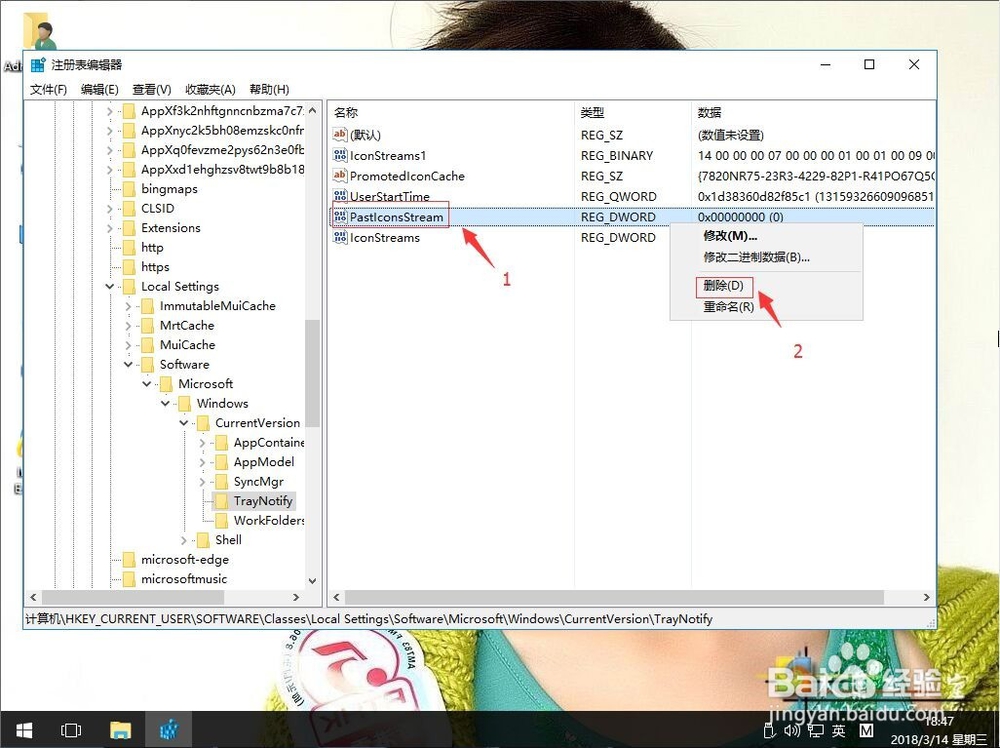
Task: Click the REG_QWORD type cell
Action: [x=618, y=196]
